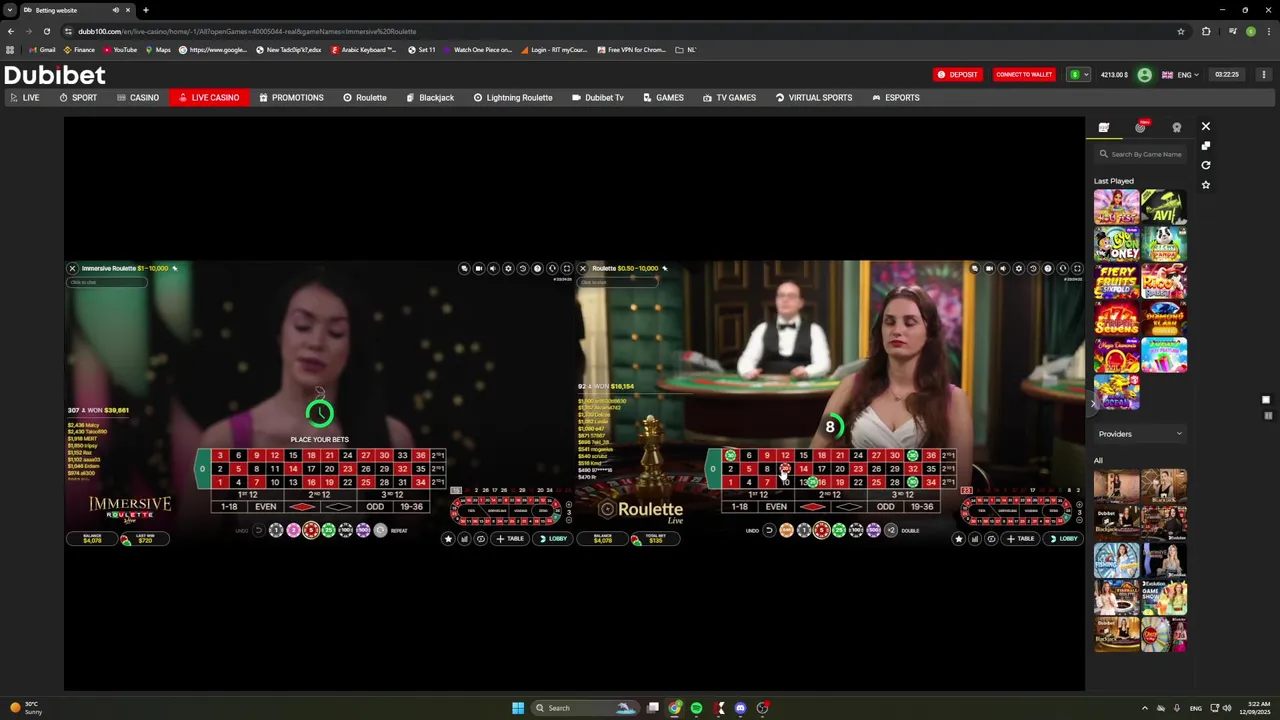Click Repeat bet icon in Immersive Roulette
This screenshot has width=1280, height=720.
coord(380,531)
